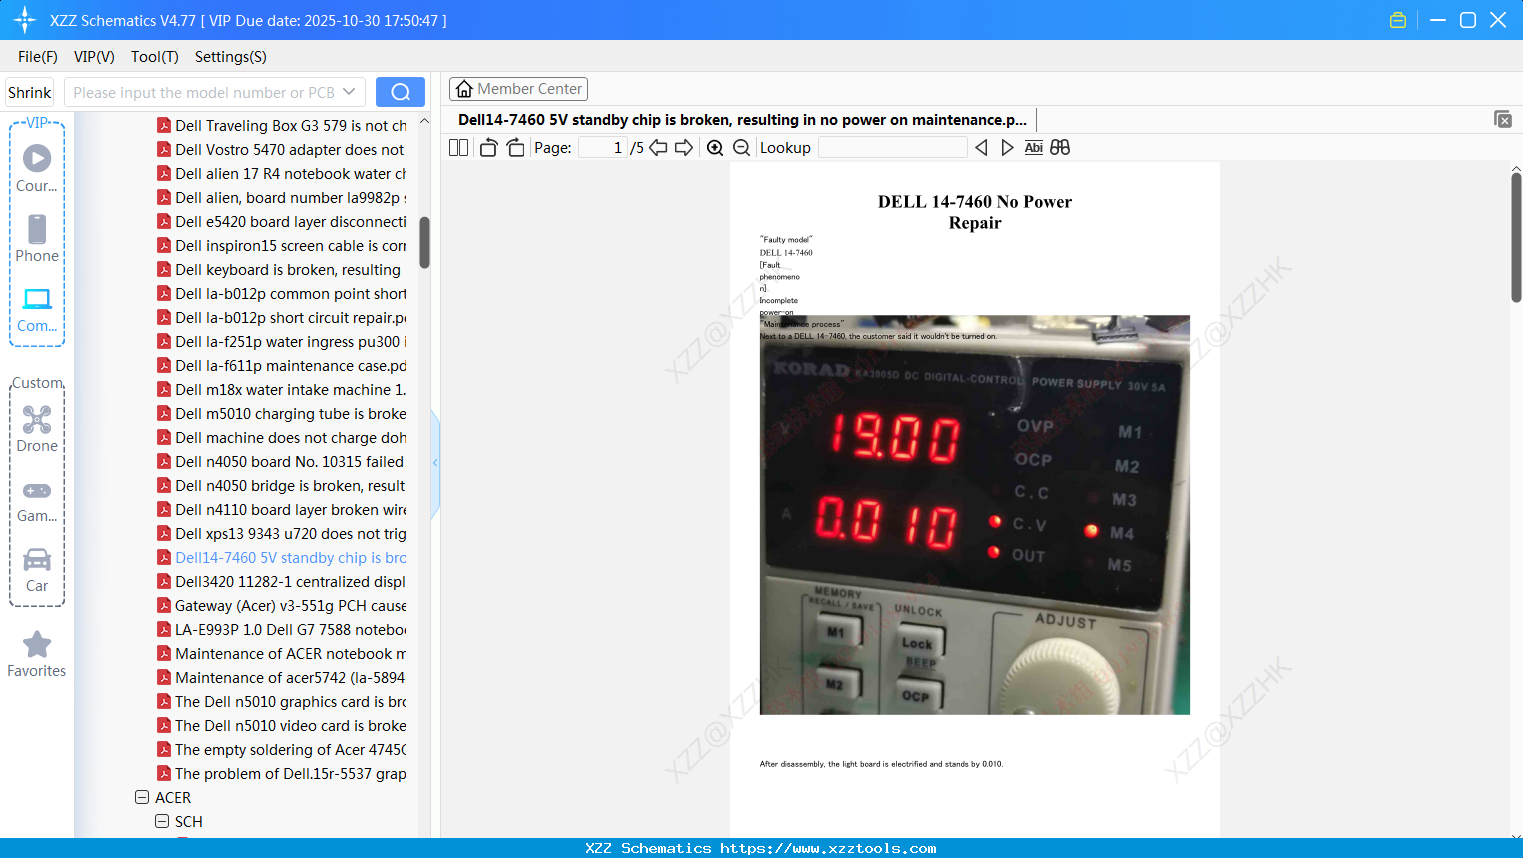Open 'Dell la-f611p maintenance case' file
The image size is (1523, 858).
282,365
